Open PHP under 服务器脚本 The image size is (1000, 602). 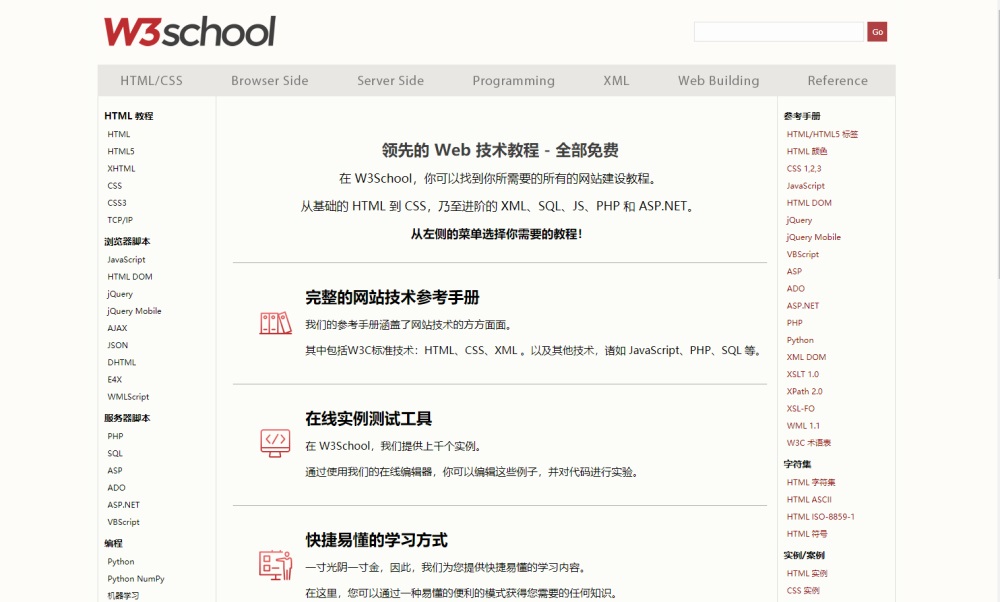pyautogui.click(x=115, y=436)
